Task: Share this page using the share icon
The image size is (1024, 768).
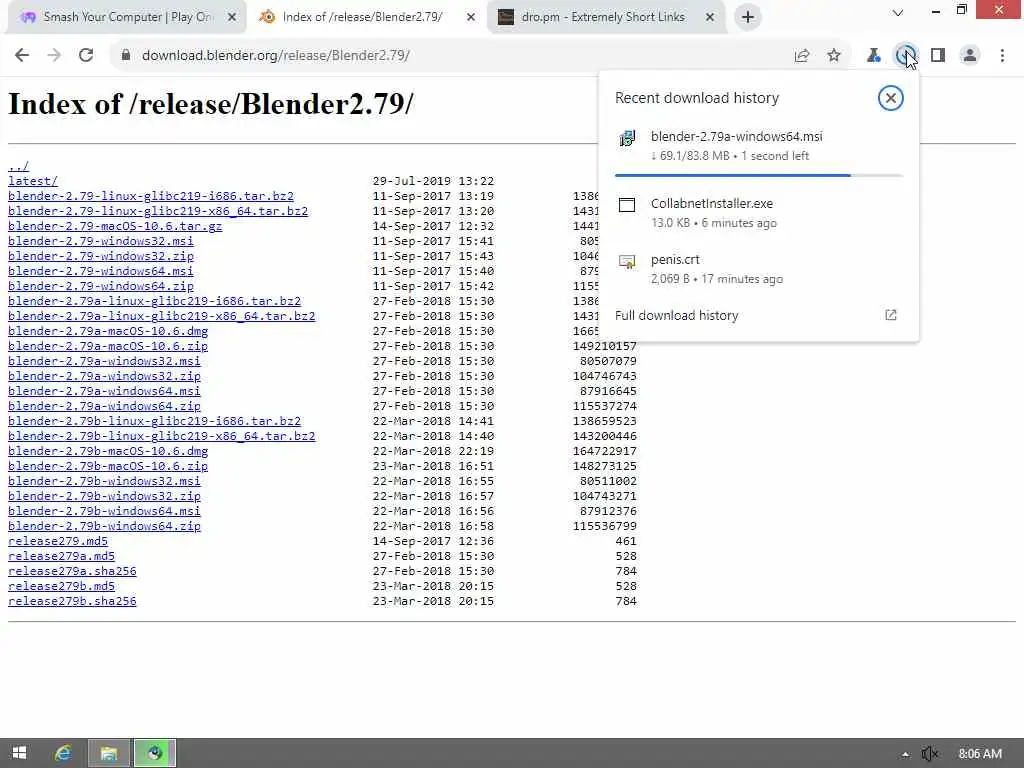Action: pyautogui.click(x=802, y=56)
